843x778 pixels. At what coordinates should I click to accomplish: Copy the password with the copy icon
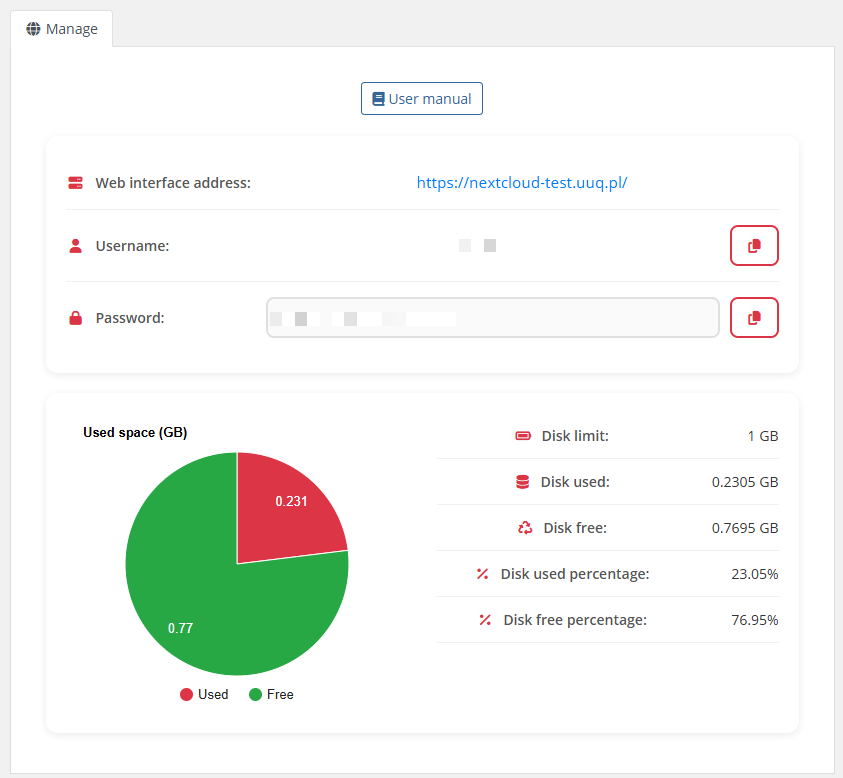click(x=754, y=318)
